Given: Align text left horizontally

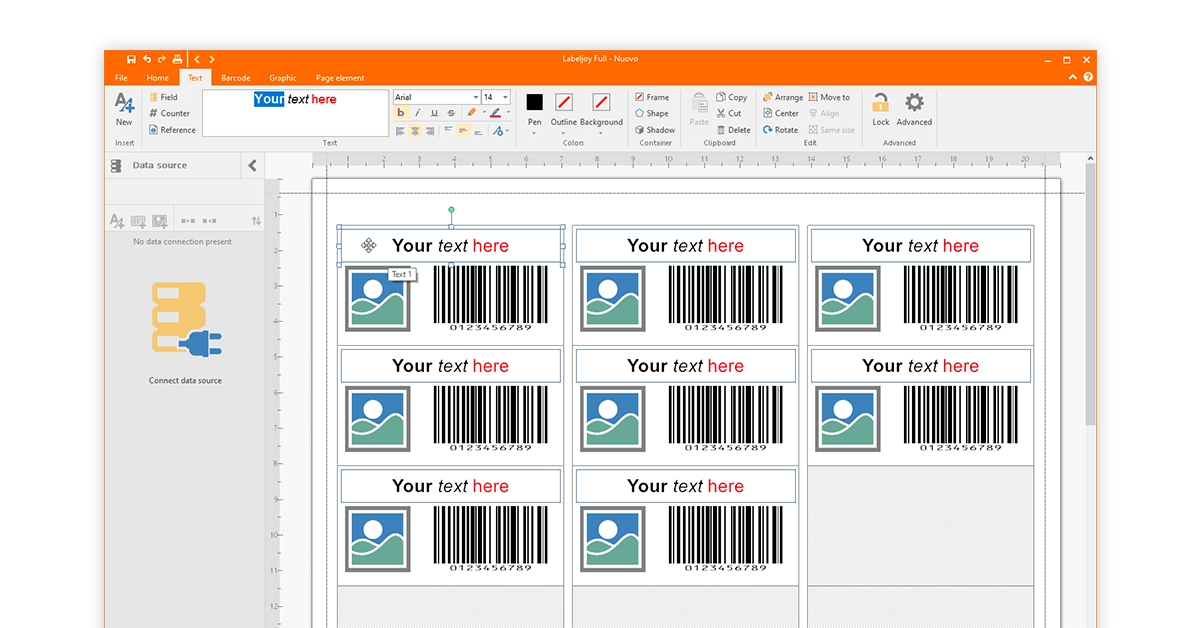Looking at the screenshot, I should click(400, 130).
